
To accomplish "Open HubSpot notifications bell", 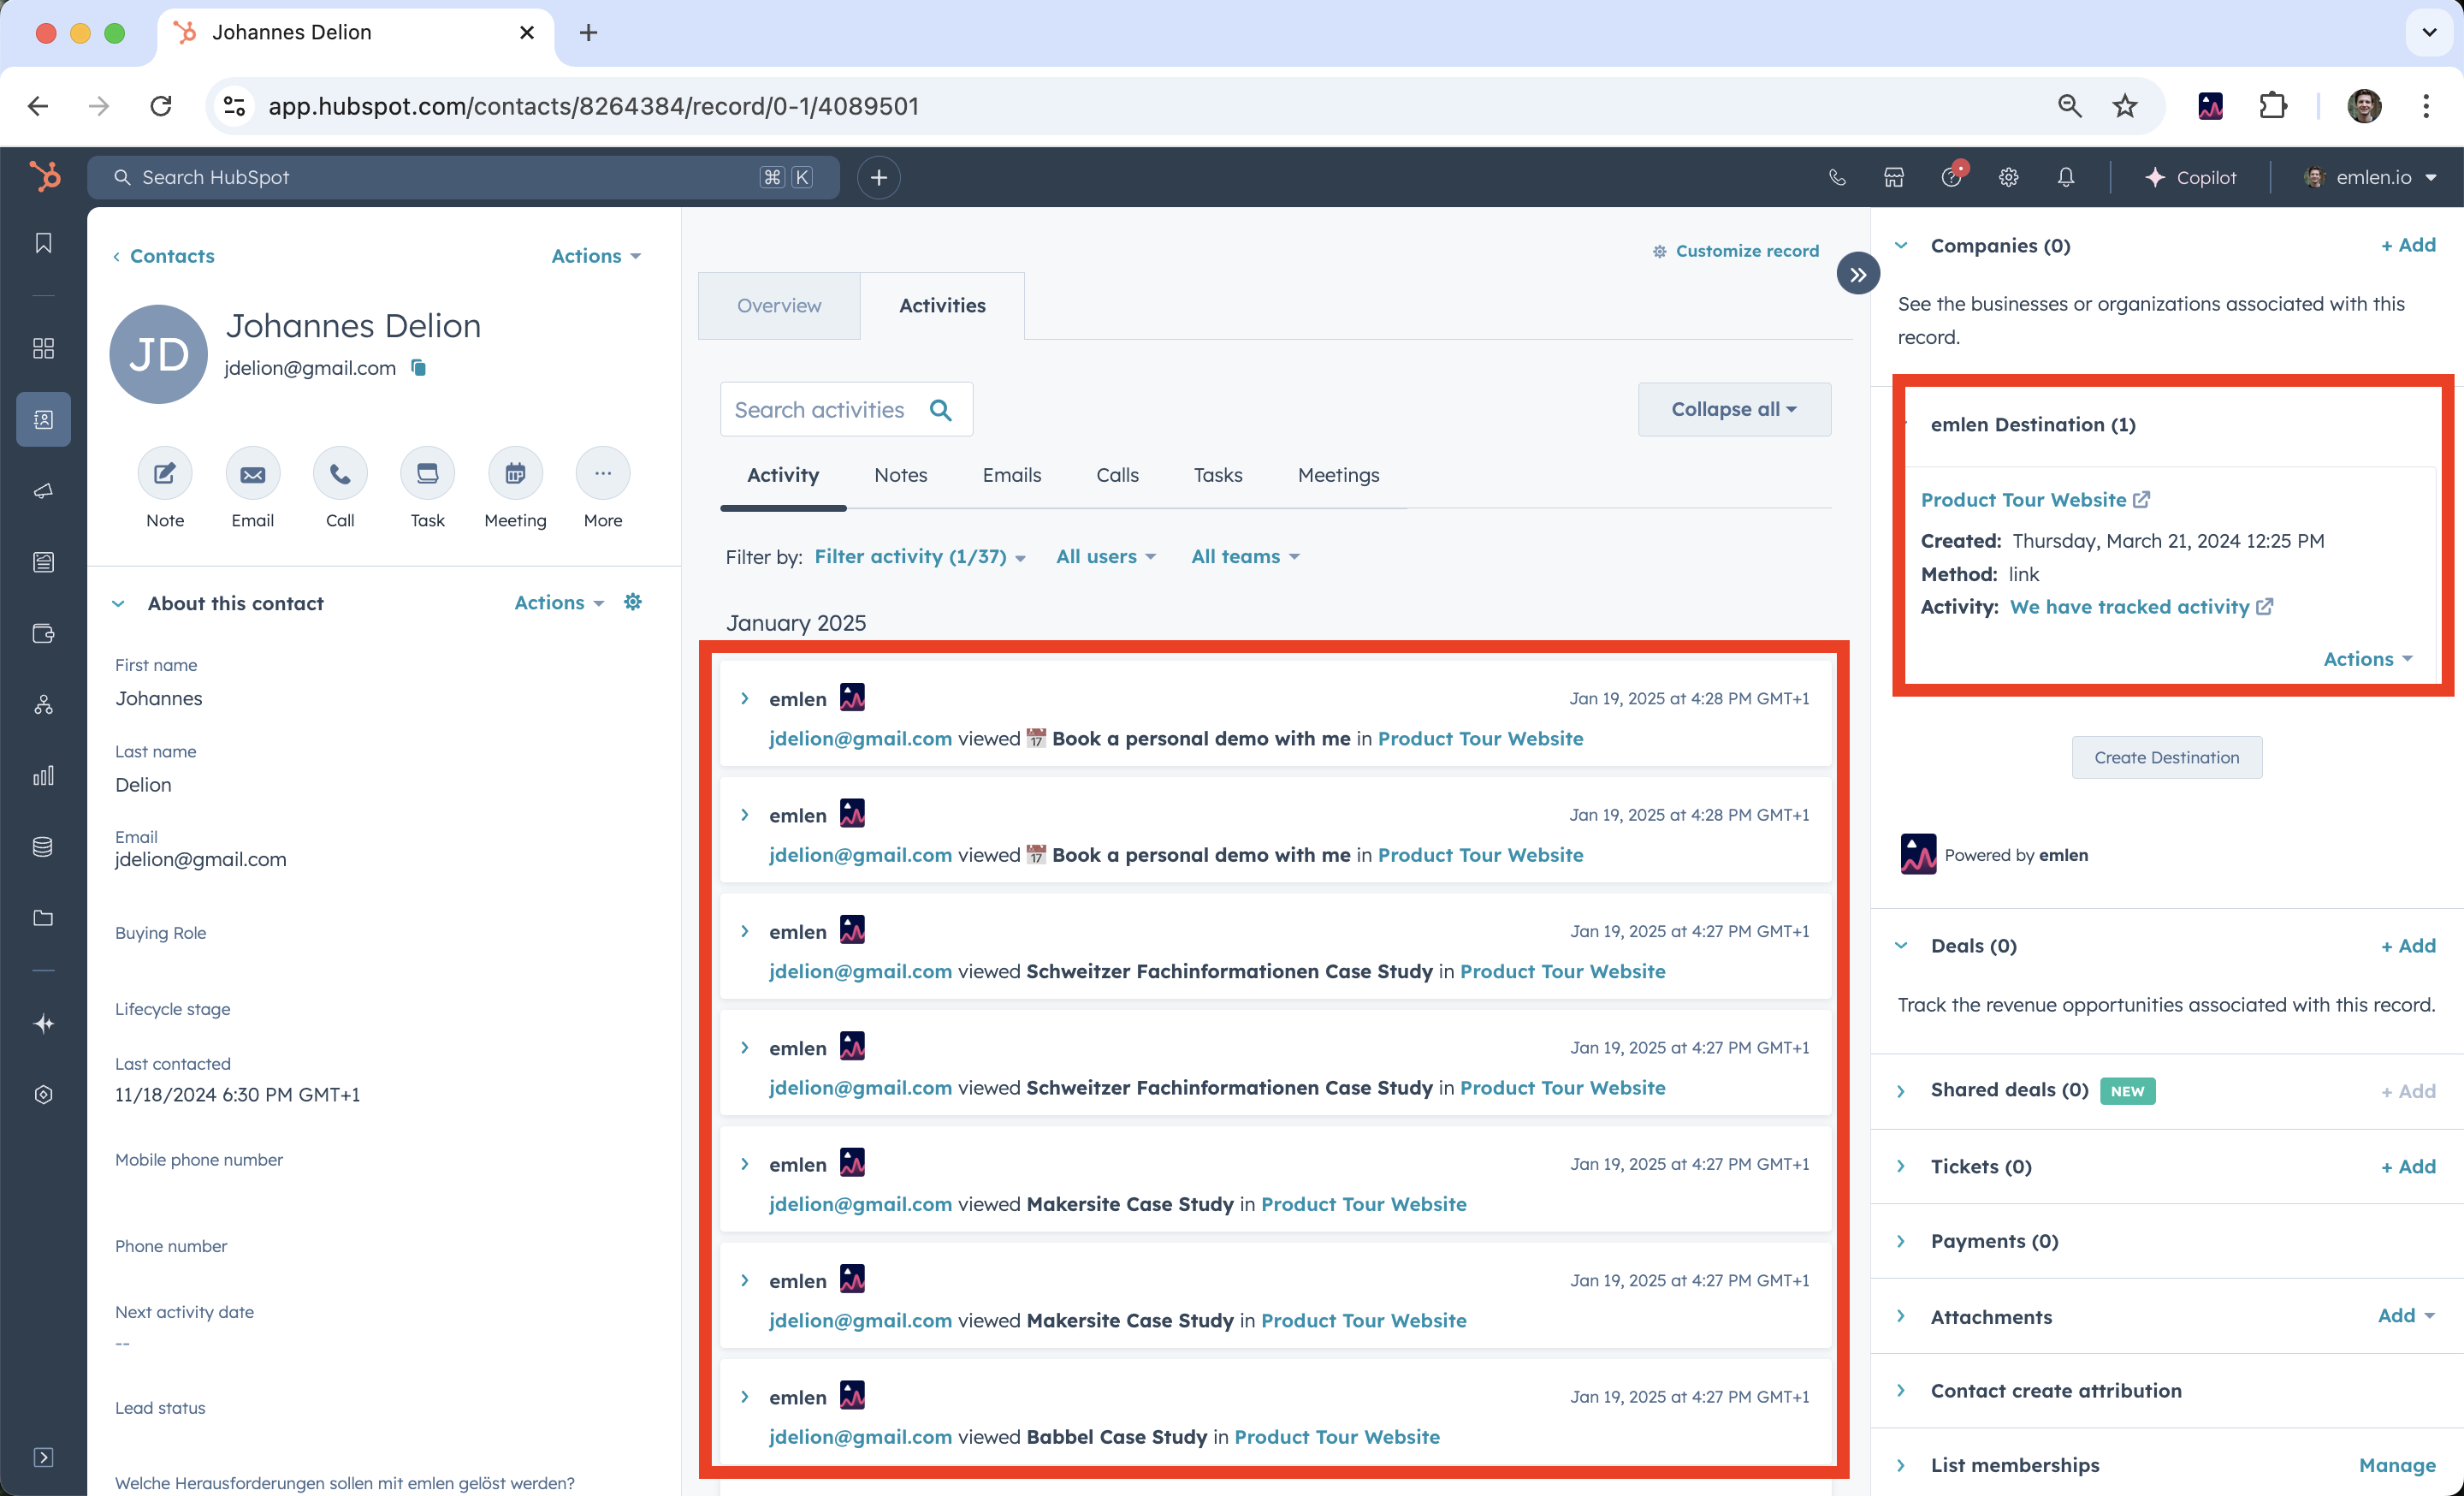I will (x=2065, y=177).
